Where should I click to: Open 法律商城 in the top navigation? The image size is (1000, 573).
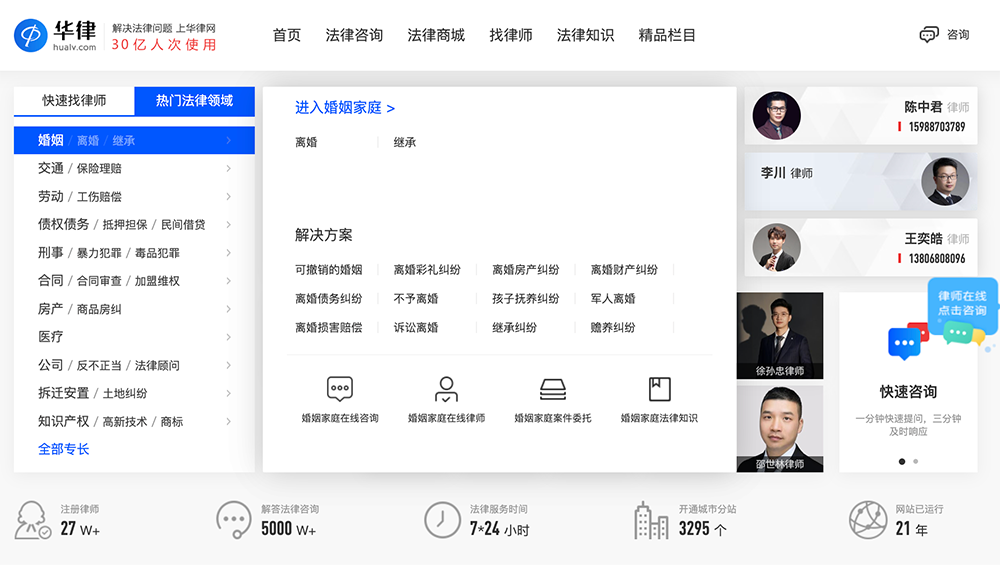(x=436, y=35)
